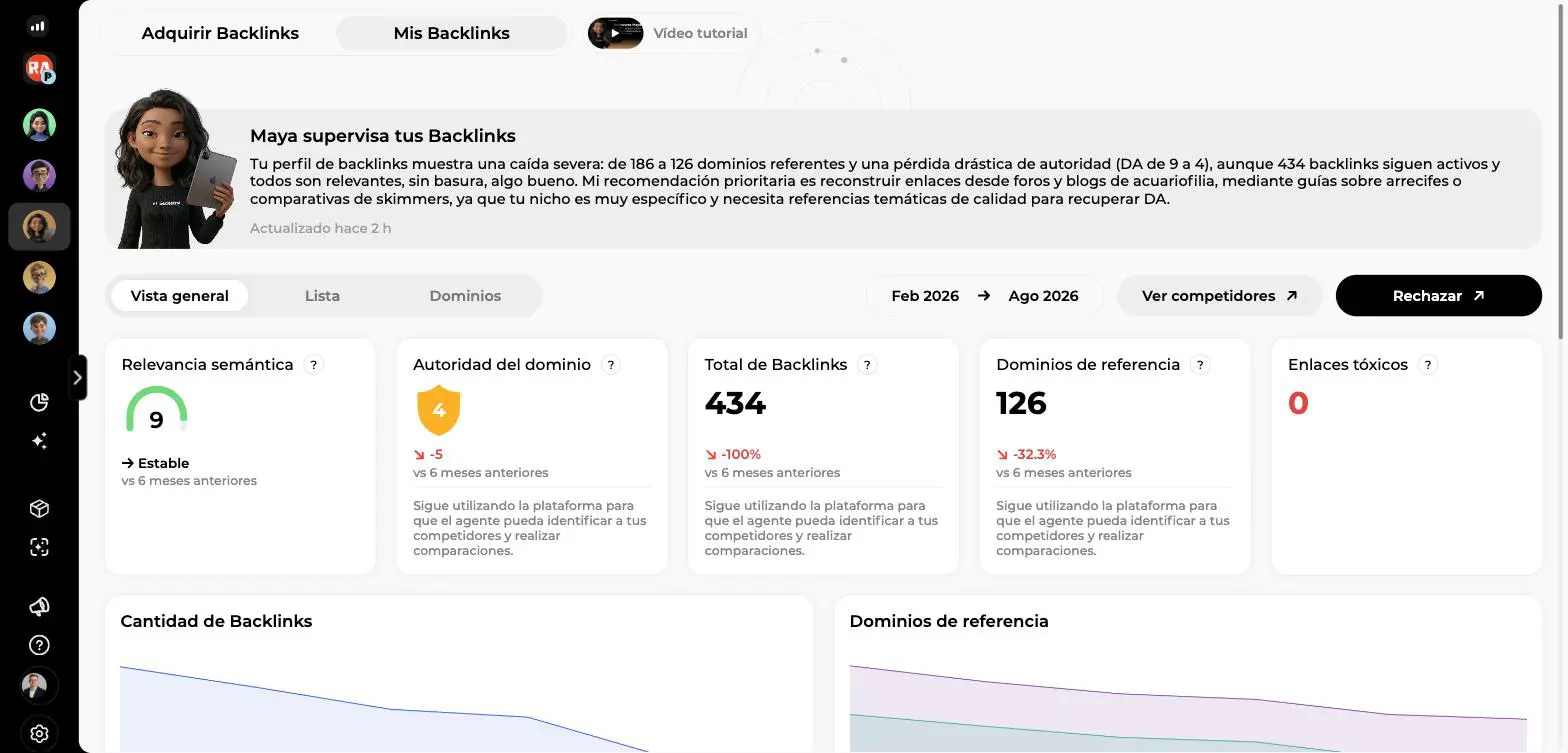Screen dimensions: 1568x753
Task: Open the Feb 2026 to Ago 2026 date range
Action: point(985,296)
